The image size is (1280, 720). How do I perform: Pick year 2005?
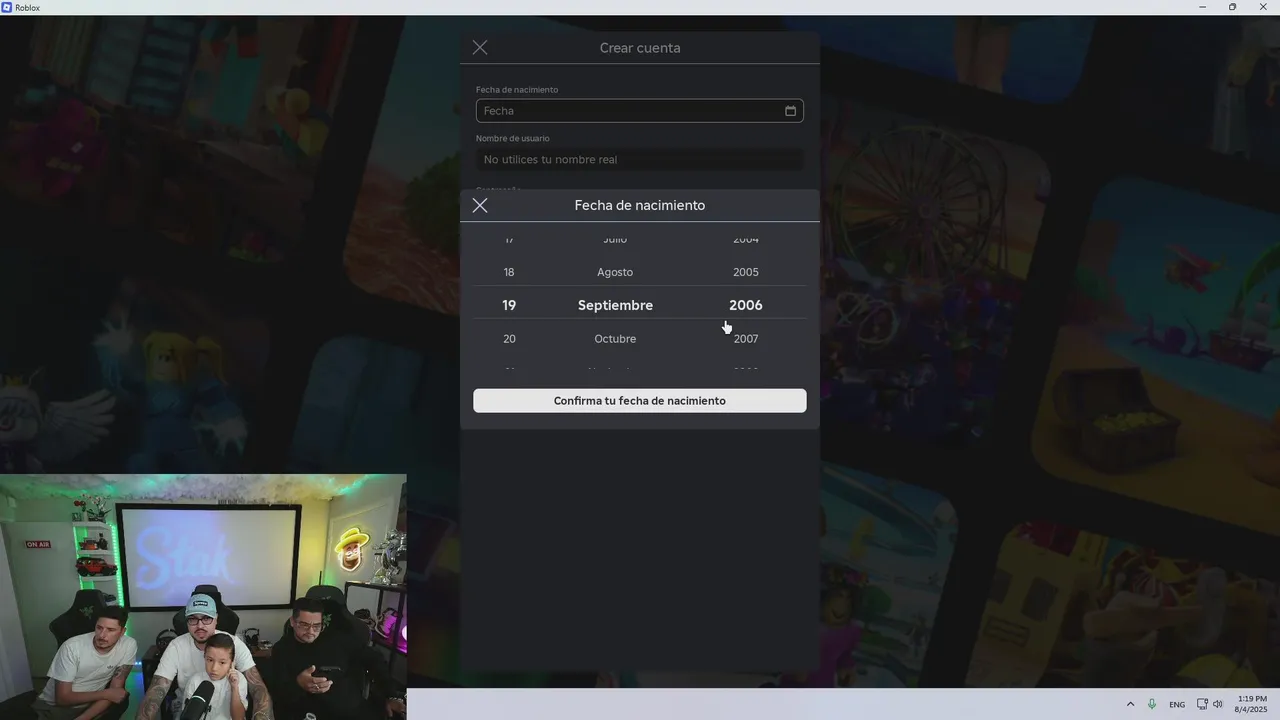click(x=746, y=272)
